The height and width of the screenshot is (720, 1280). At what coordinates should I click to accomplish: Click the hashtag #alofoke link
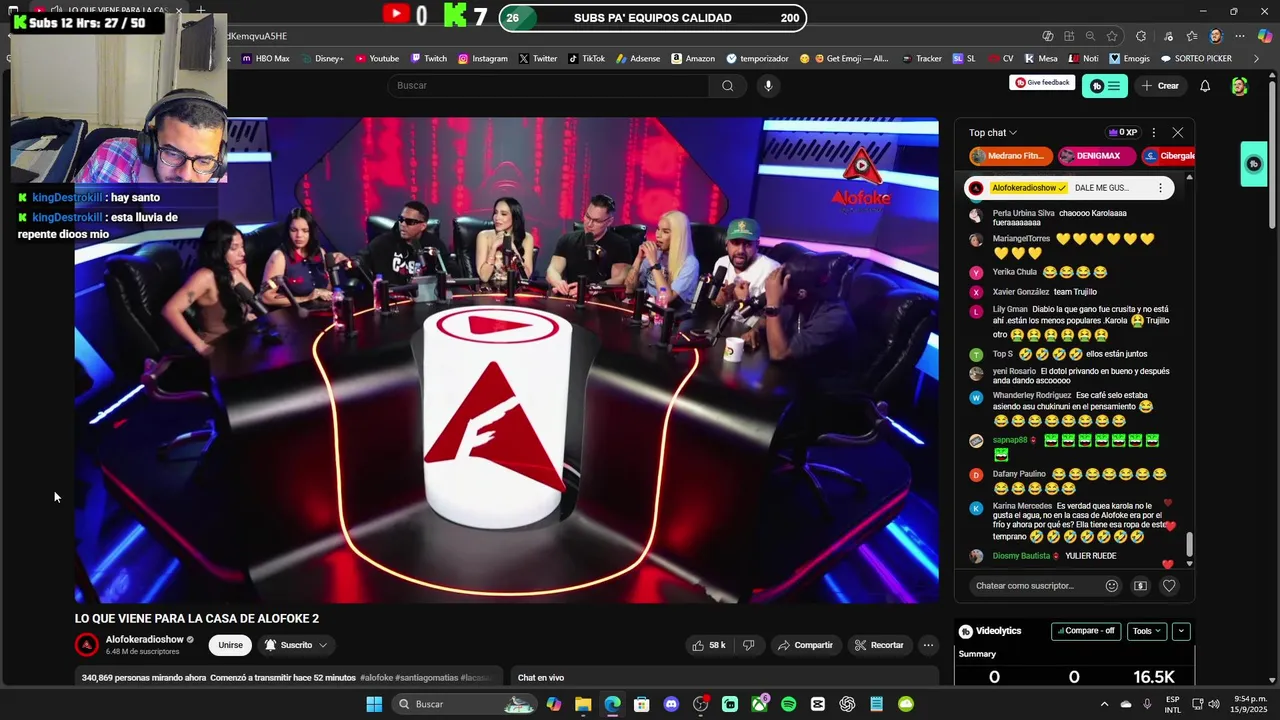[x=377, y=678]
